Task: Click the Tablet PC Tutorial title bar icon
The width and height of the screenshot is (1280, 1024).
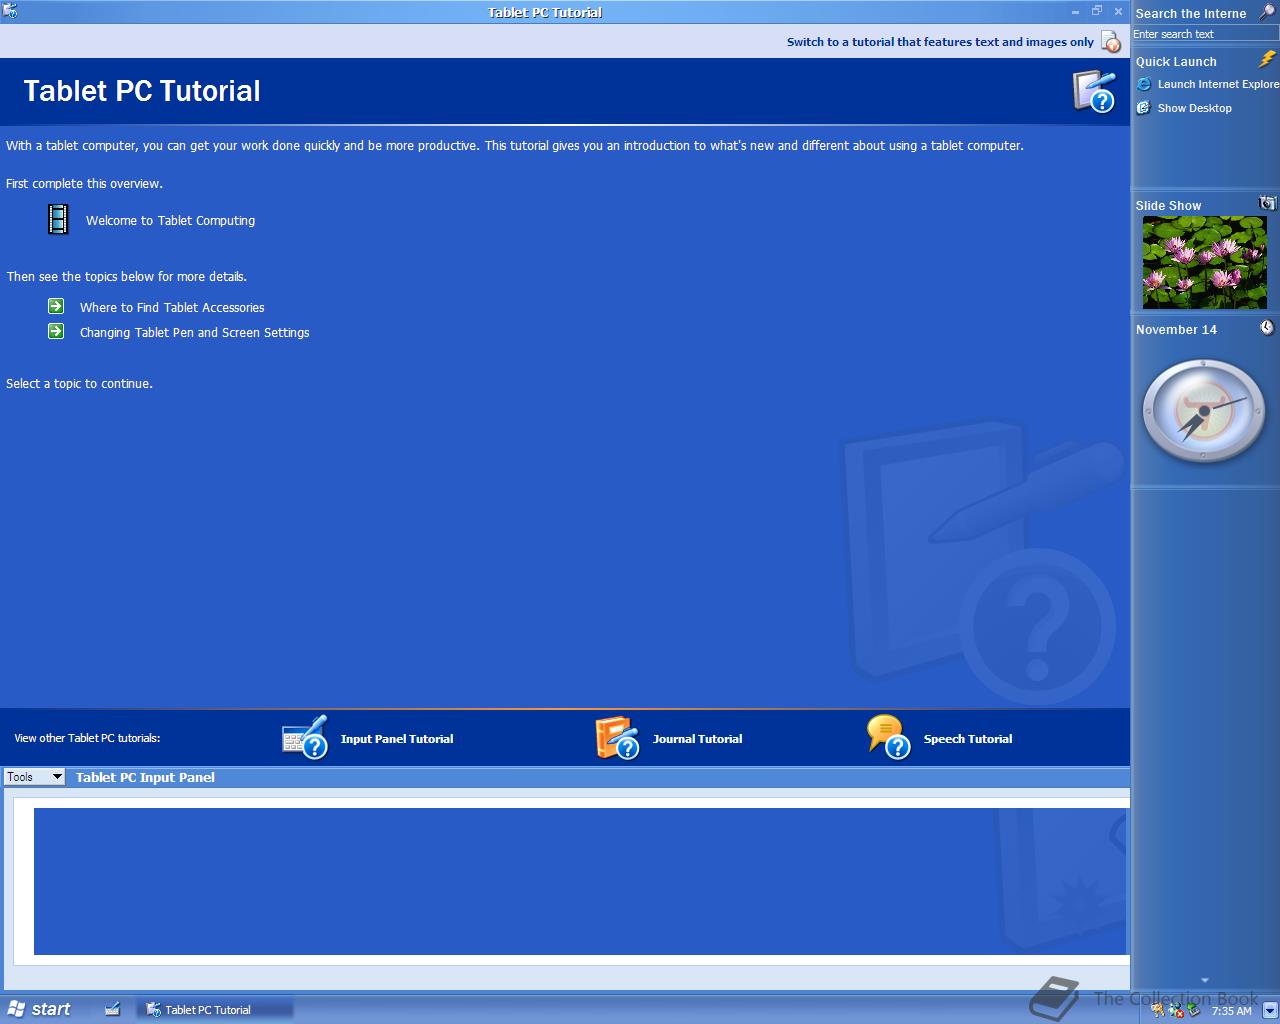Action: point(10,11)
